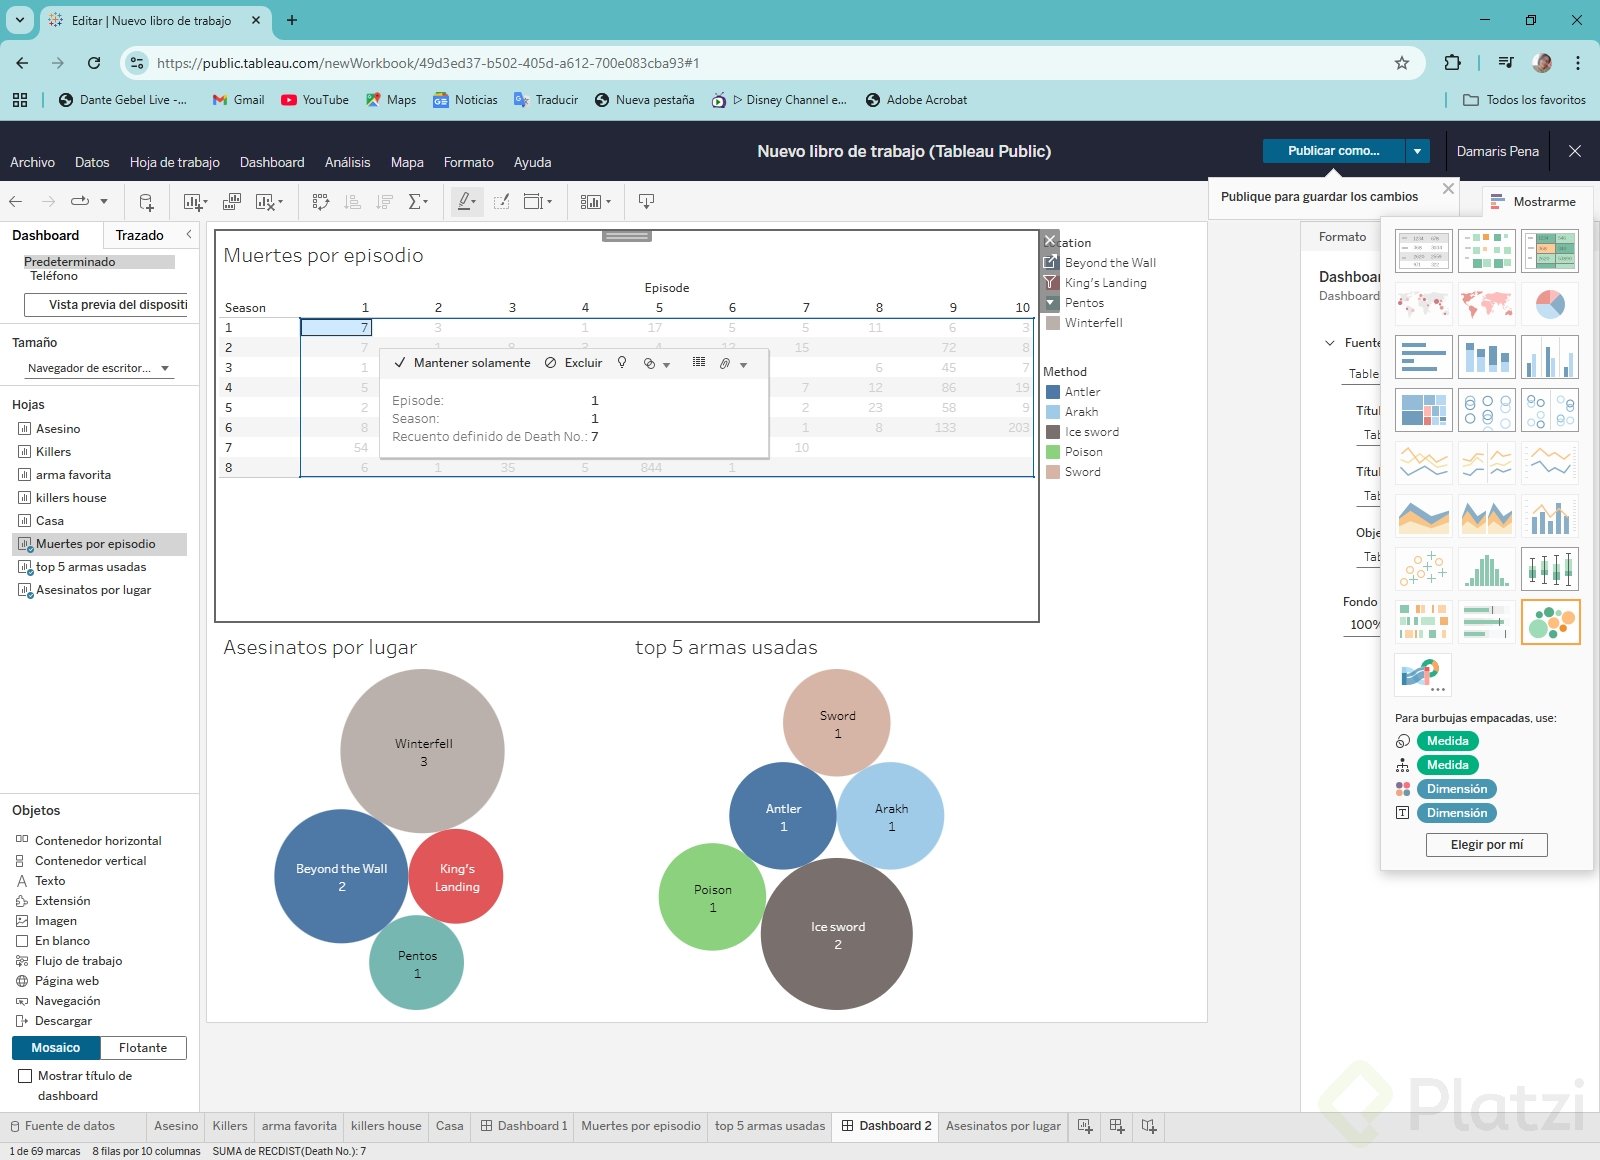This screenshot has width=1600, height=1160.
Task: Dismiss the 'Publique para guardar los cambios' notice
Action: pos(1448,188)
